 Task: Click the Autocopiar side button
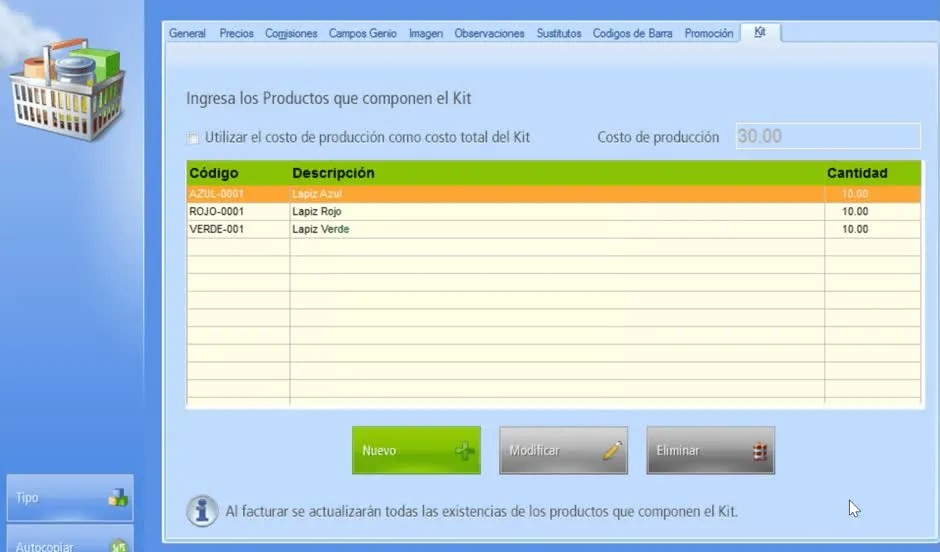(70, 539)
